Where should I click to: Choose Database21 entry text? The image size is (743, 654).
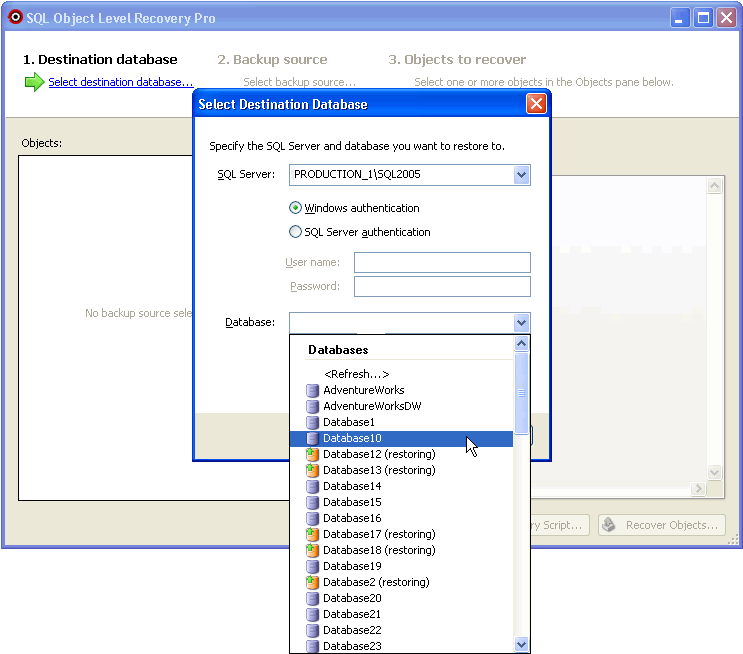click(352, 615)
